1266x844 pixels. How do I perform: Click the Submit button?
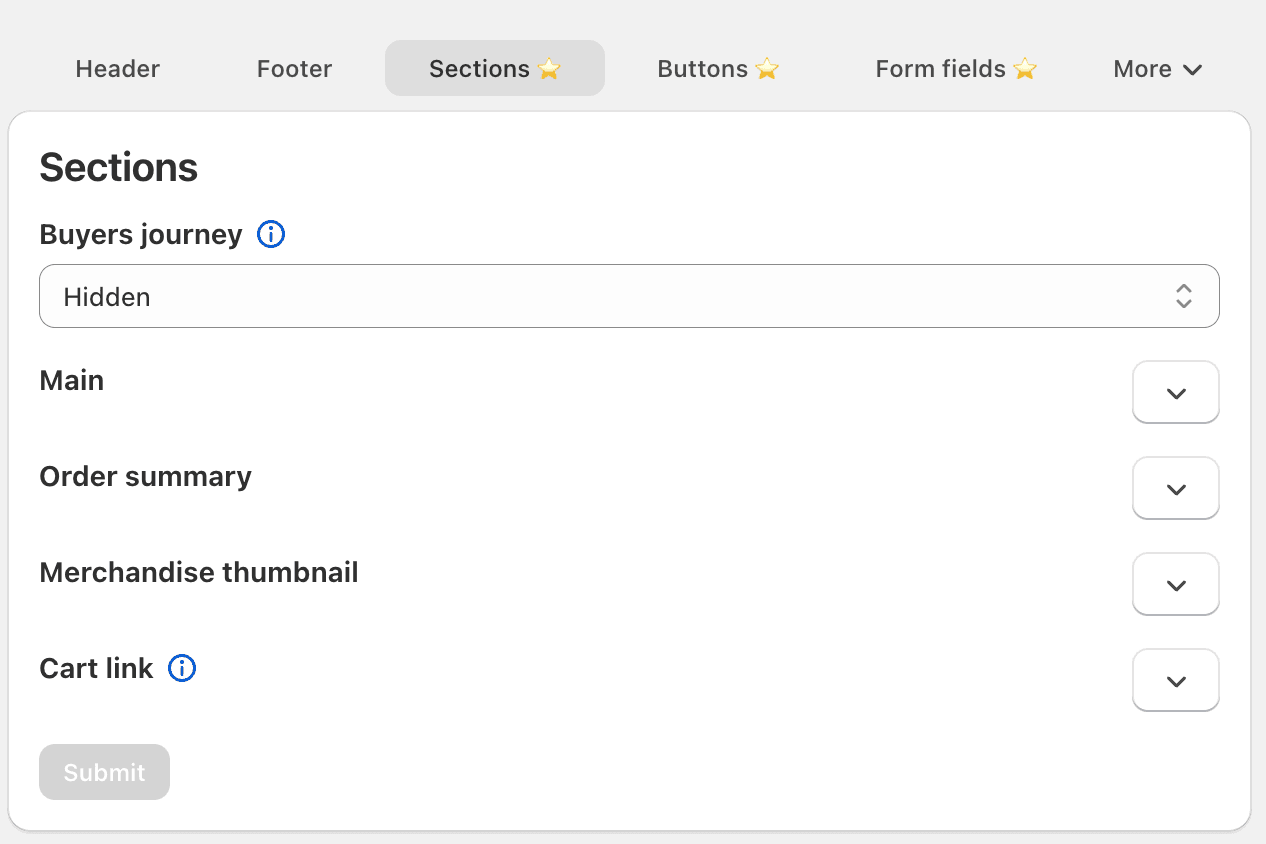(x=104, y=771)
